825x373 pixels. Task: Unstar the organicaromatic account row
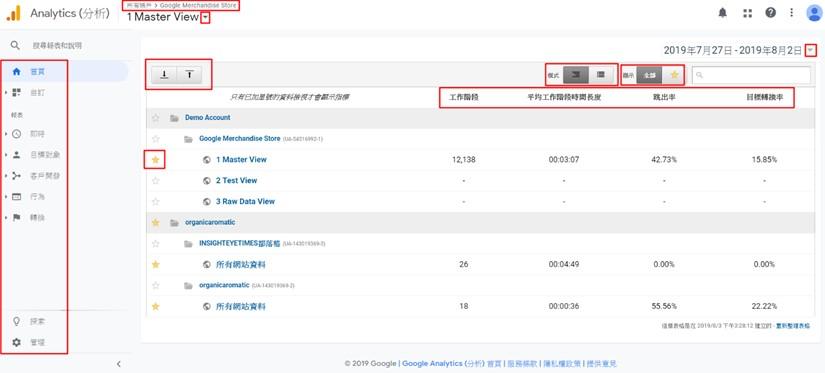[x=155, y=223]
